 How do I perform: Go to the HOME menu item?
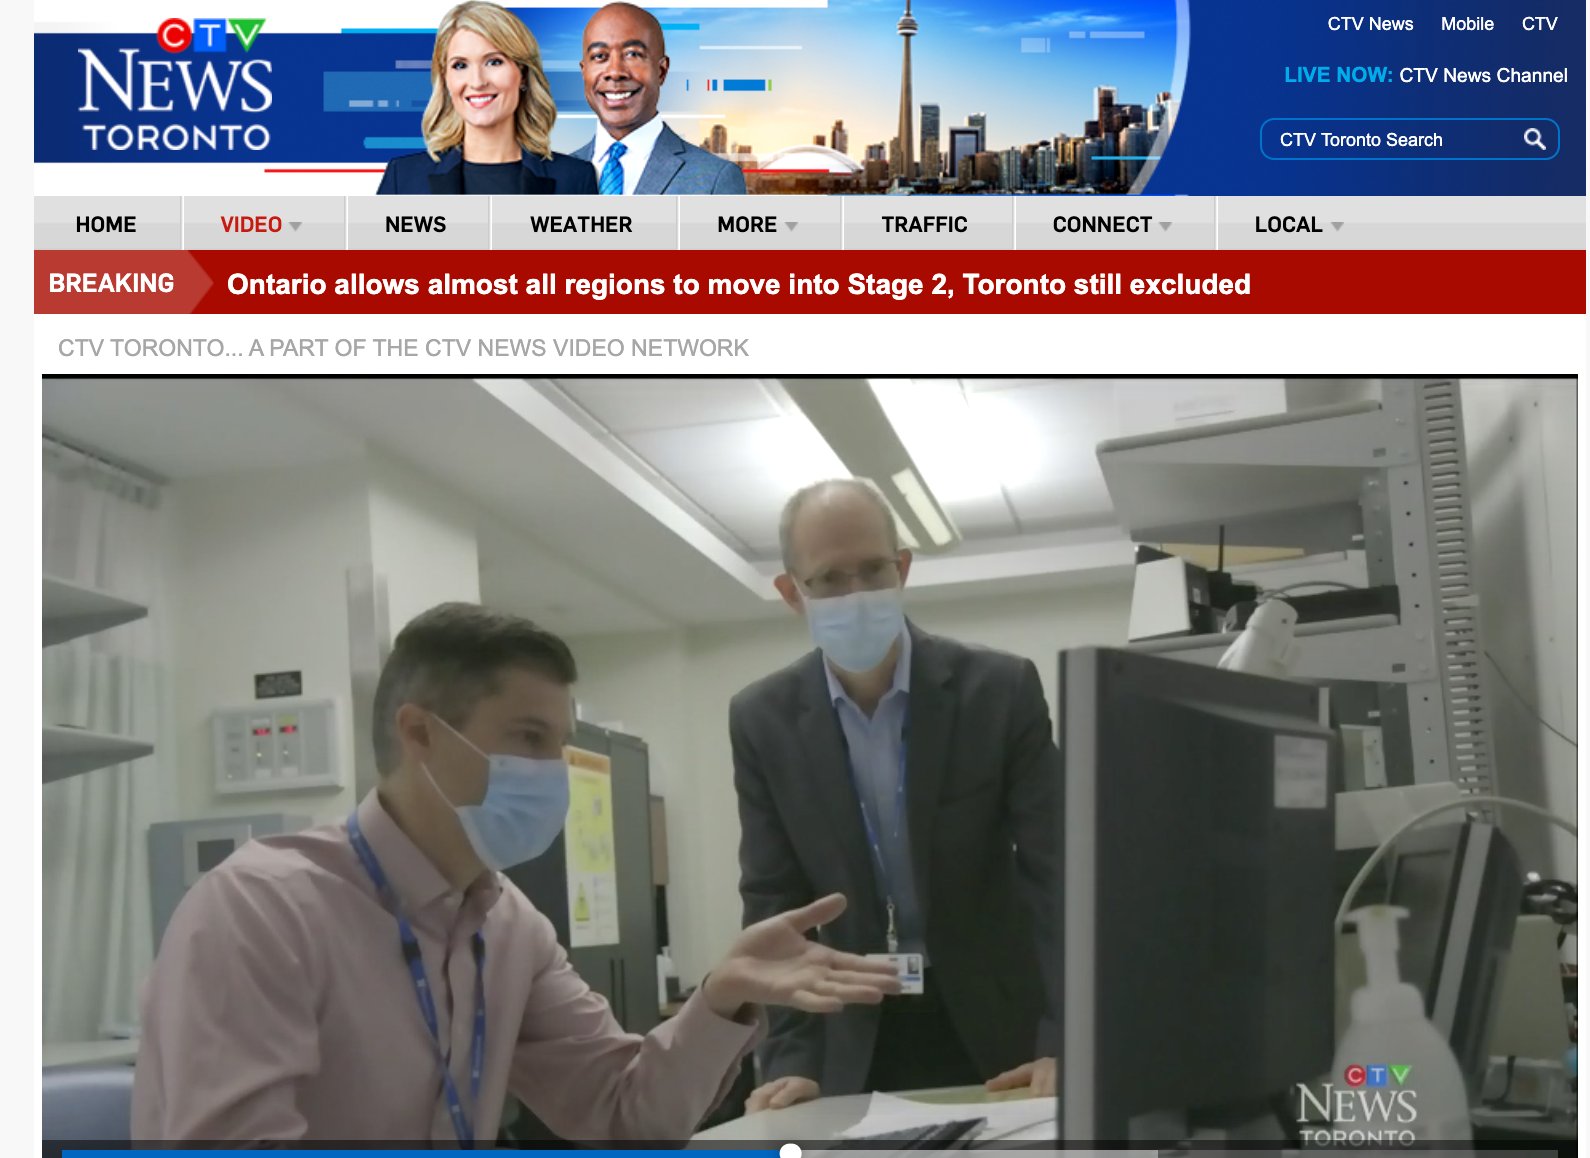click(x=106, y=224)
